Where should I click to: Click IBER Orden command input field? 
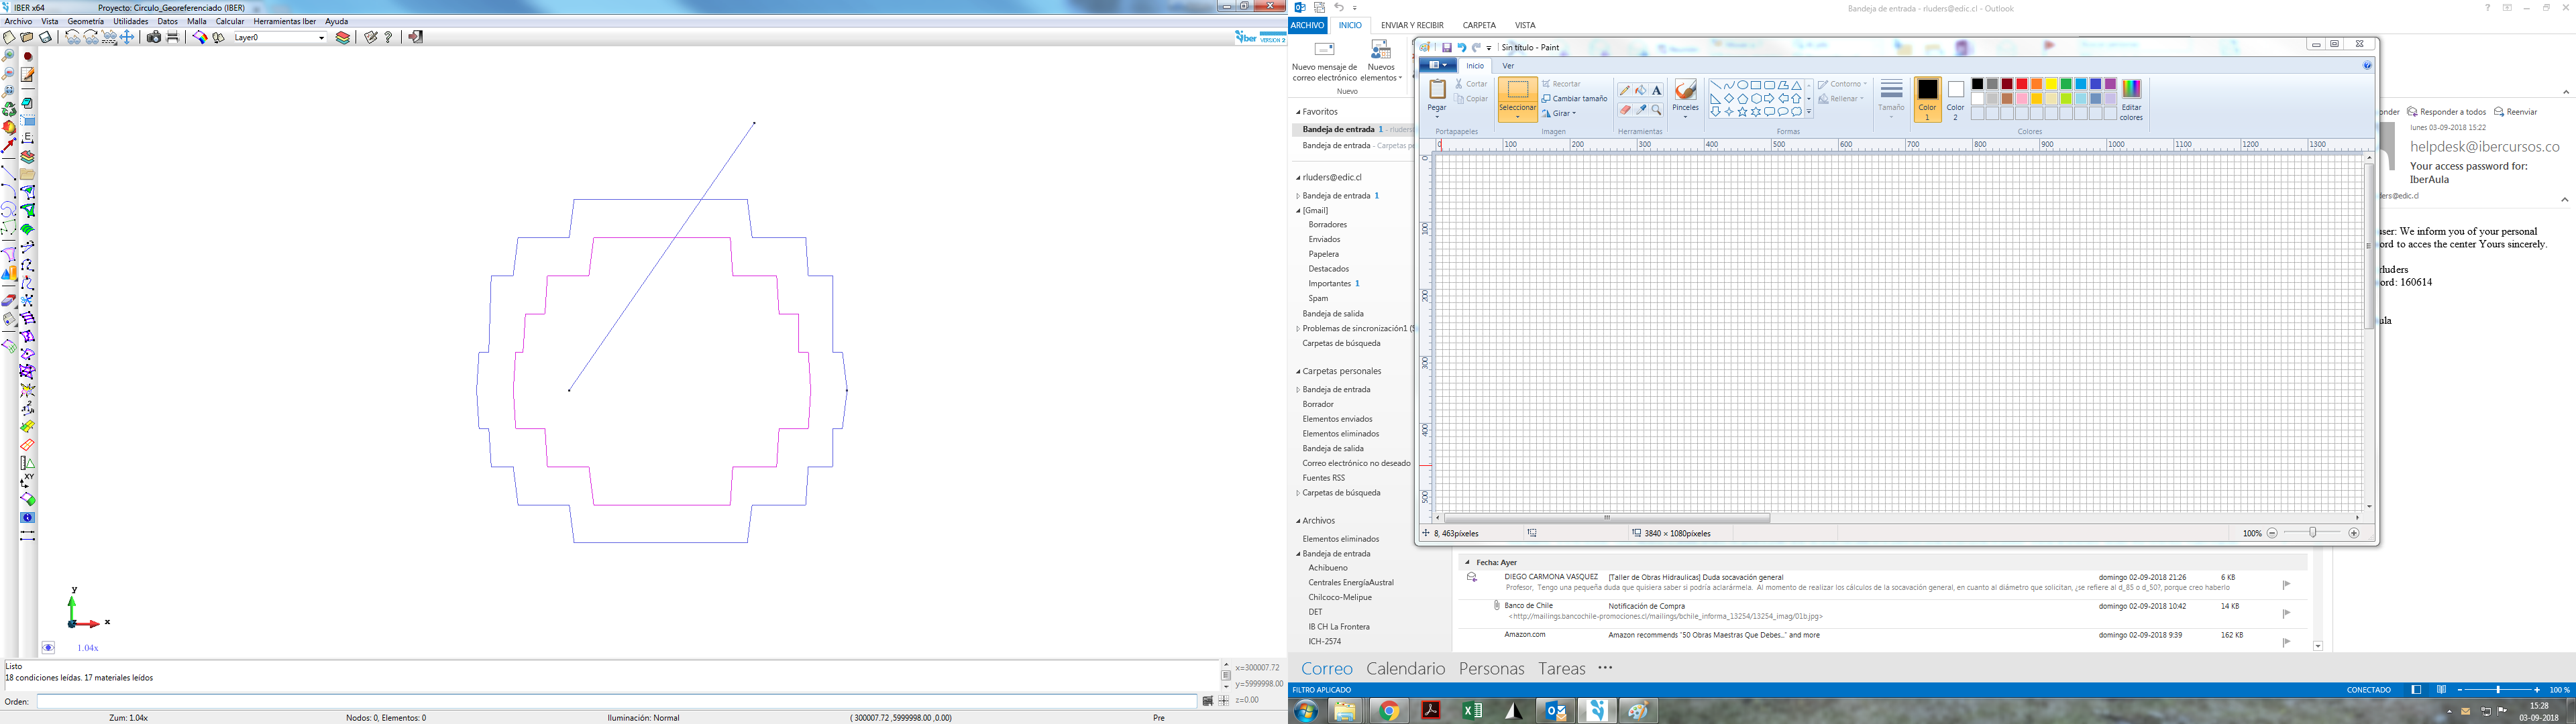(617, 701)
